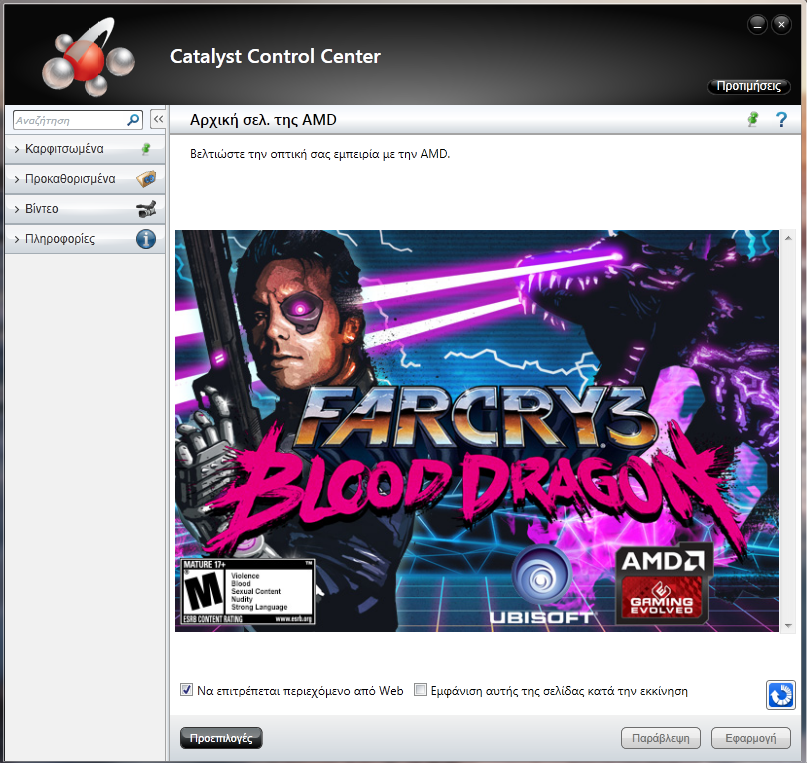The image size is (807, 763).
Task: Close the Catalyst Control Center window
Action: click(x=781, y=24)
